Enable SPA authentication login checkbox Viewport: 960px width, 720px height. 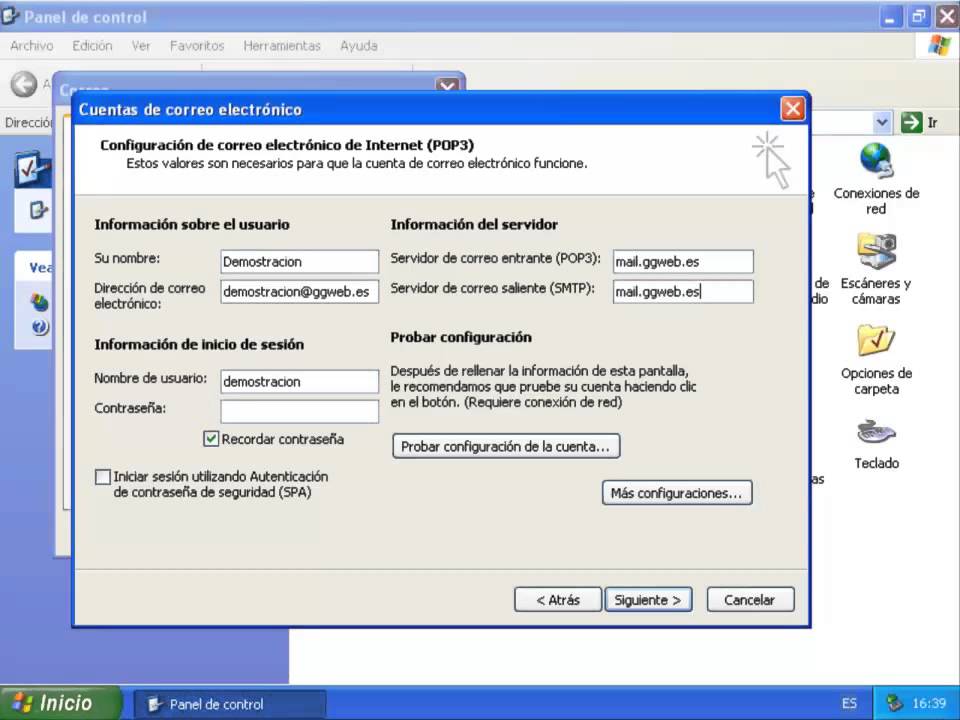pyautogui.click(x=103, y=477)
